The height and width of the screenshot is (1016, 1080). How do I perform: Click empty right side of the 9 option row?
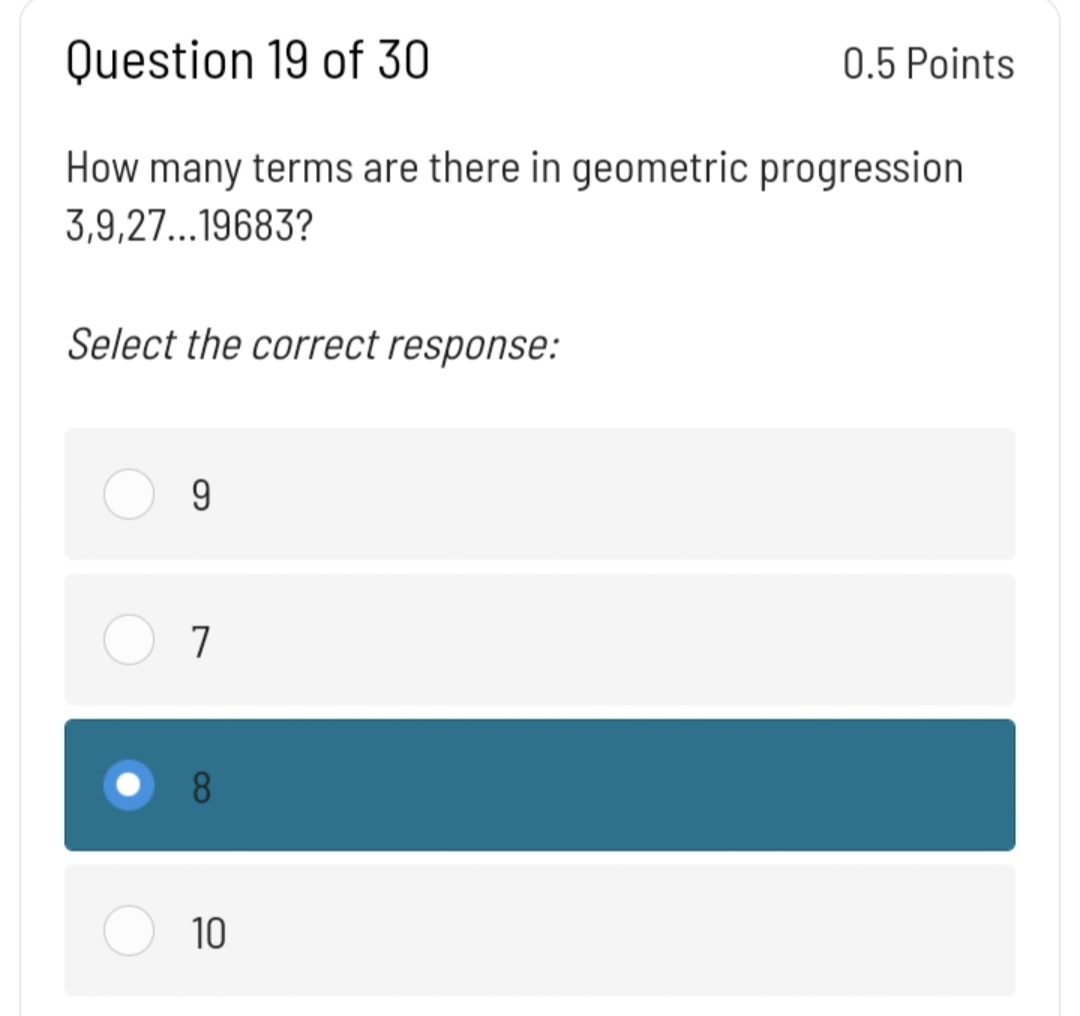click(x=800, y=495)
